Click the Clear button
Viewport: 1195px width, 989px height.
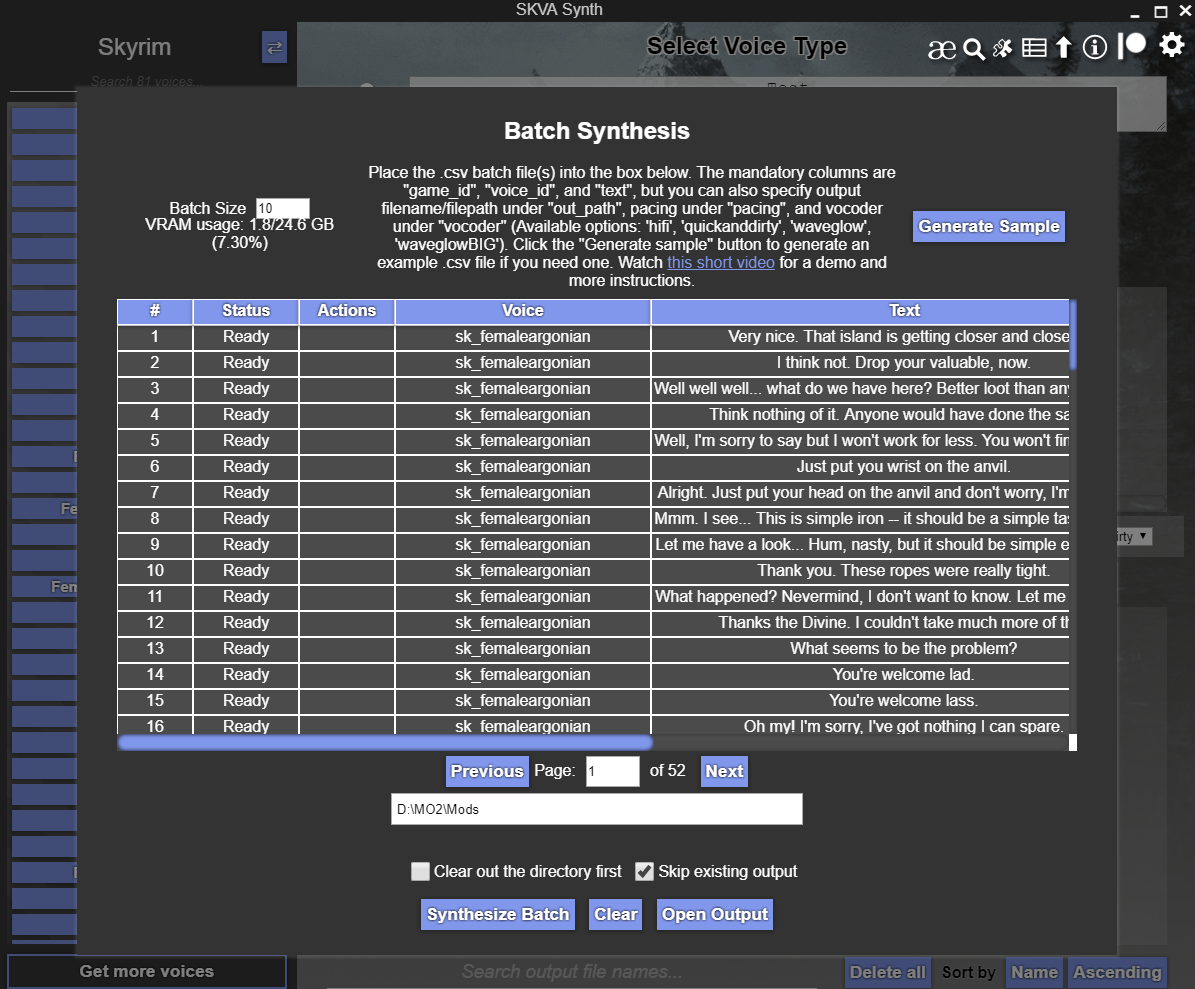[x=615, y=914]
